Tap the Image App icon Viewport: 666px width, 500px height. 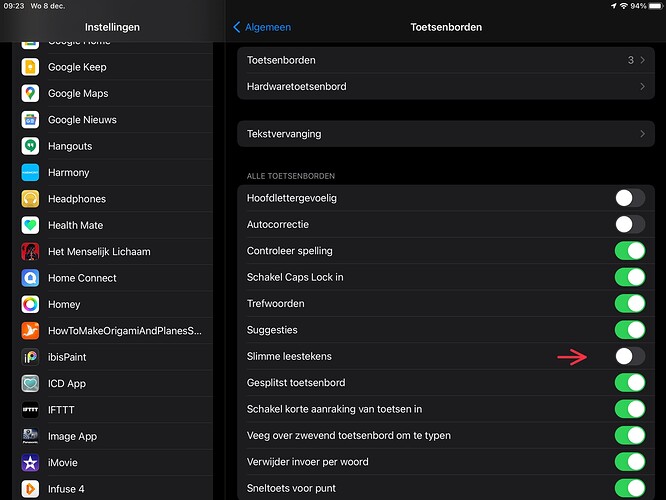[30, 436]
